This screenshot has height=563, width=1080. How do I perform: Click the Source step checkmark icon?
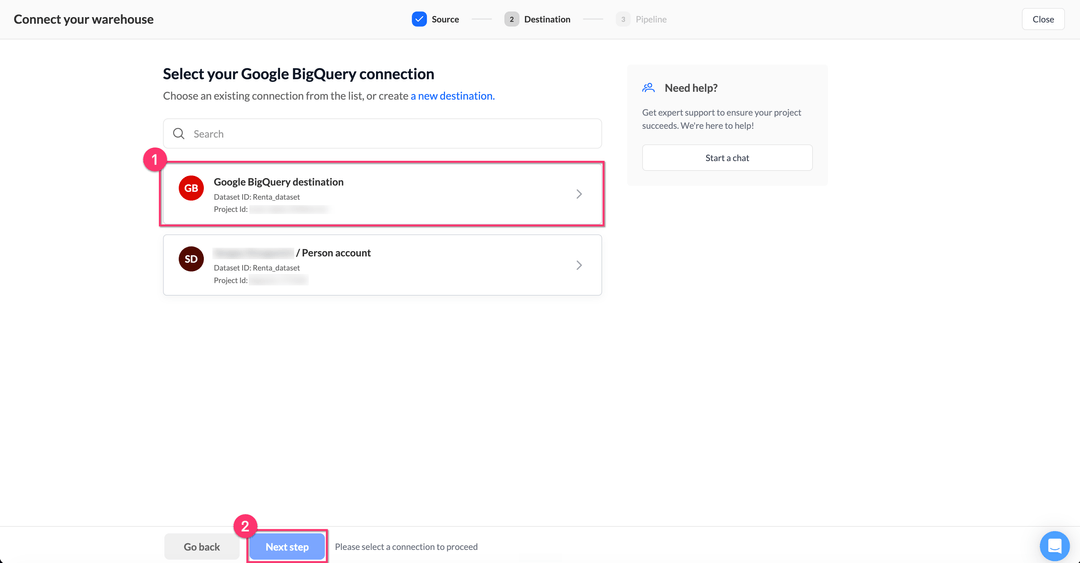pos(419,19)
